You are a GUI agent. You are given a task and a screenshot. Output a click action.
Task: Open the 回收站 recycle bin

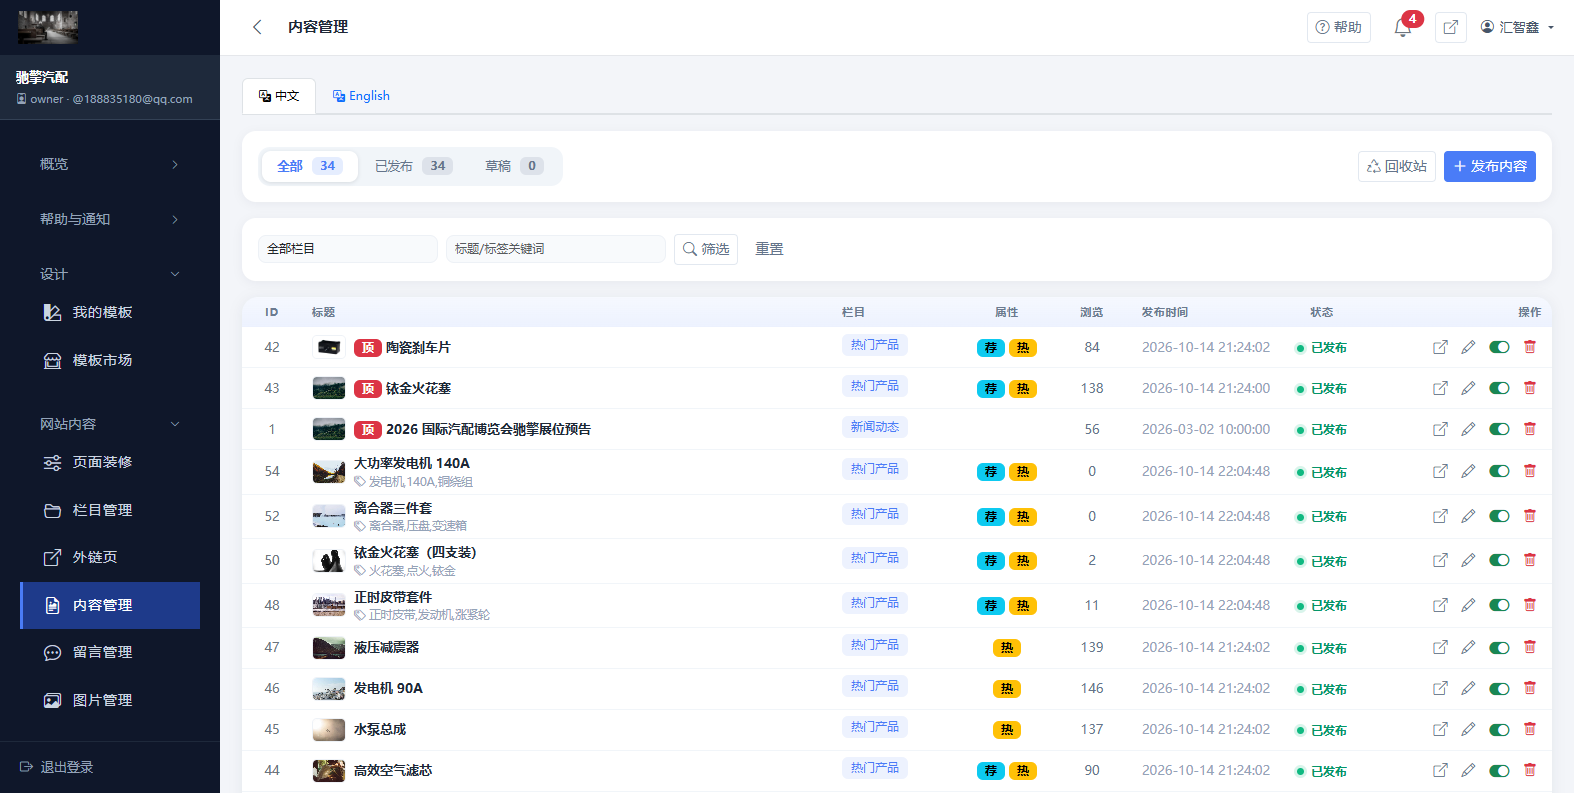[x=1397, y=166]
